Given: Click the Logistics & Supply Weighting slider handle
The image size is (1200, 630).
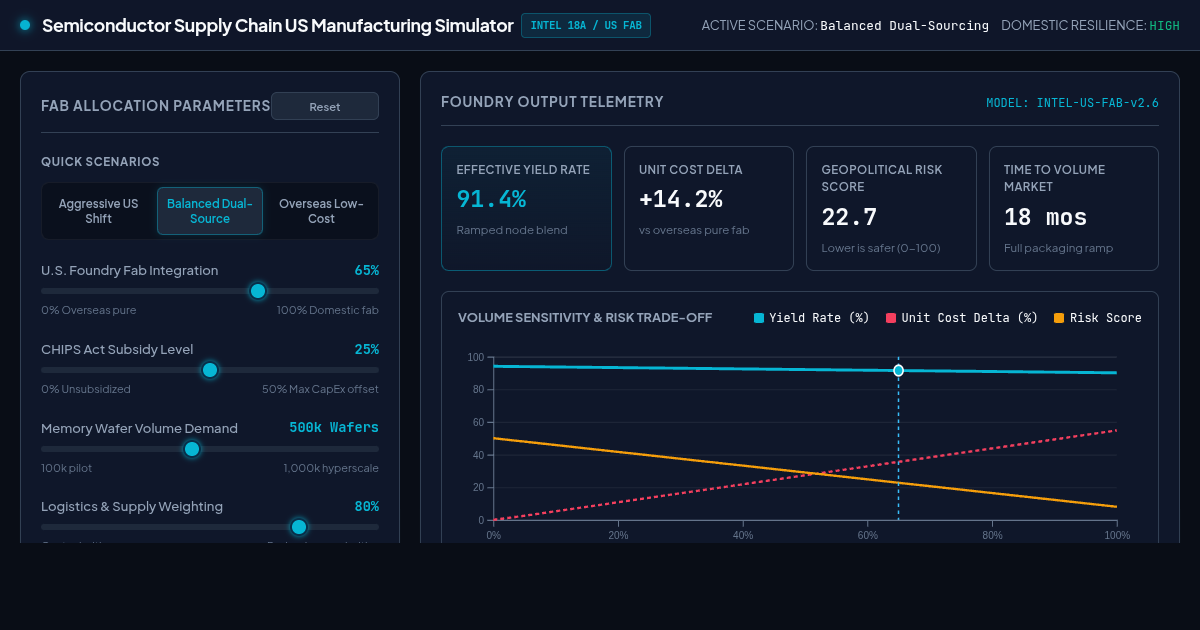Looking at the screenshot, I should [x=298, y=527].
